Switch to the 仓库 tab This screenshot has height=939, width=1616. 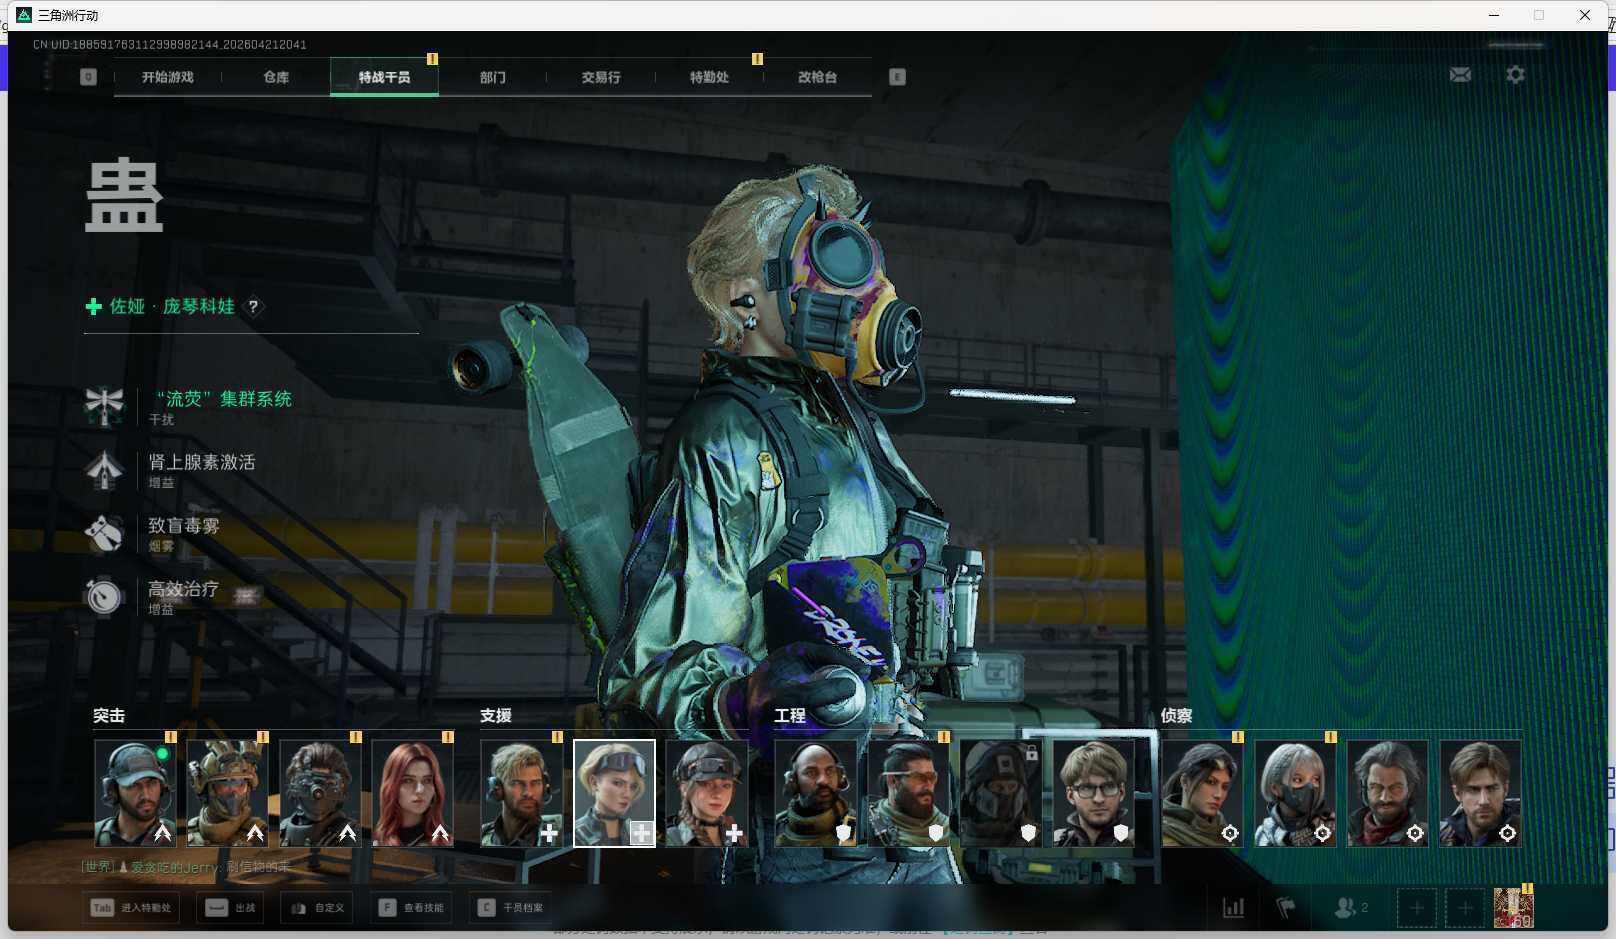tap(276, 77)
